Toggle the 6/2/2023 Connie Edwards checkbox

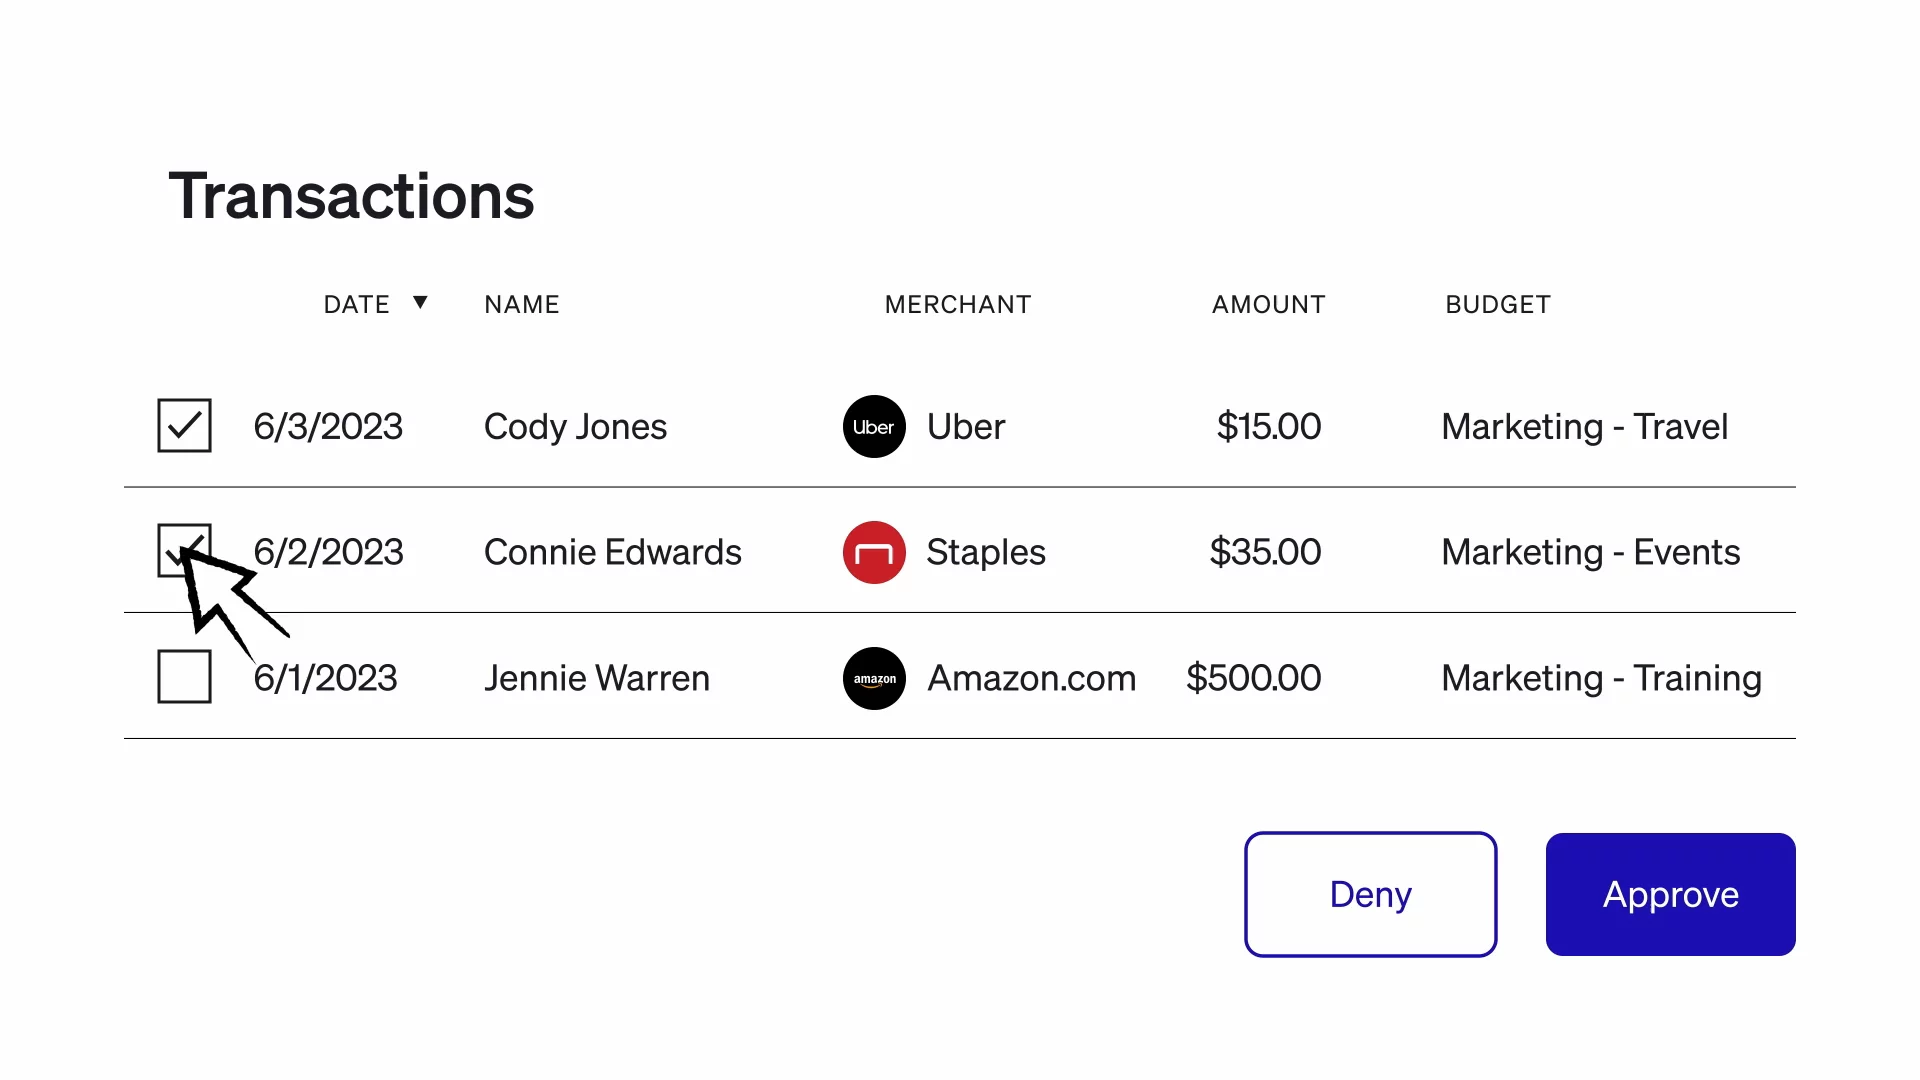click(184, 551)
